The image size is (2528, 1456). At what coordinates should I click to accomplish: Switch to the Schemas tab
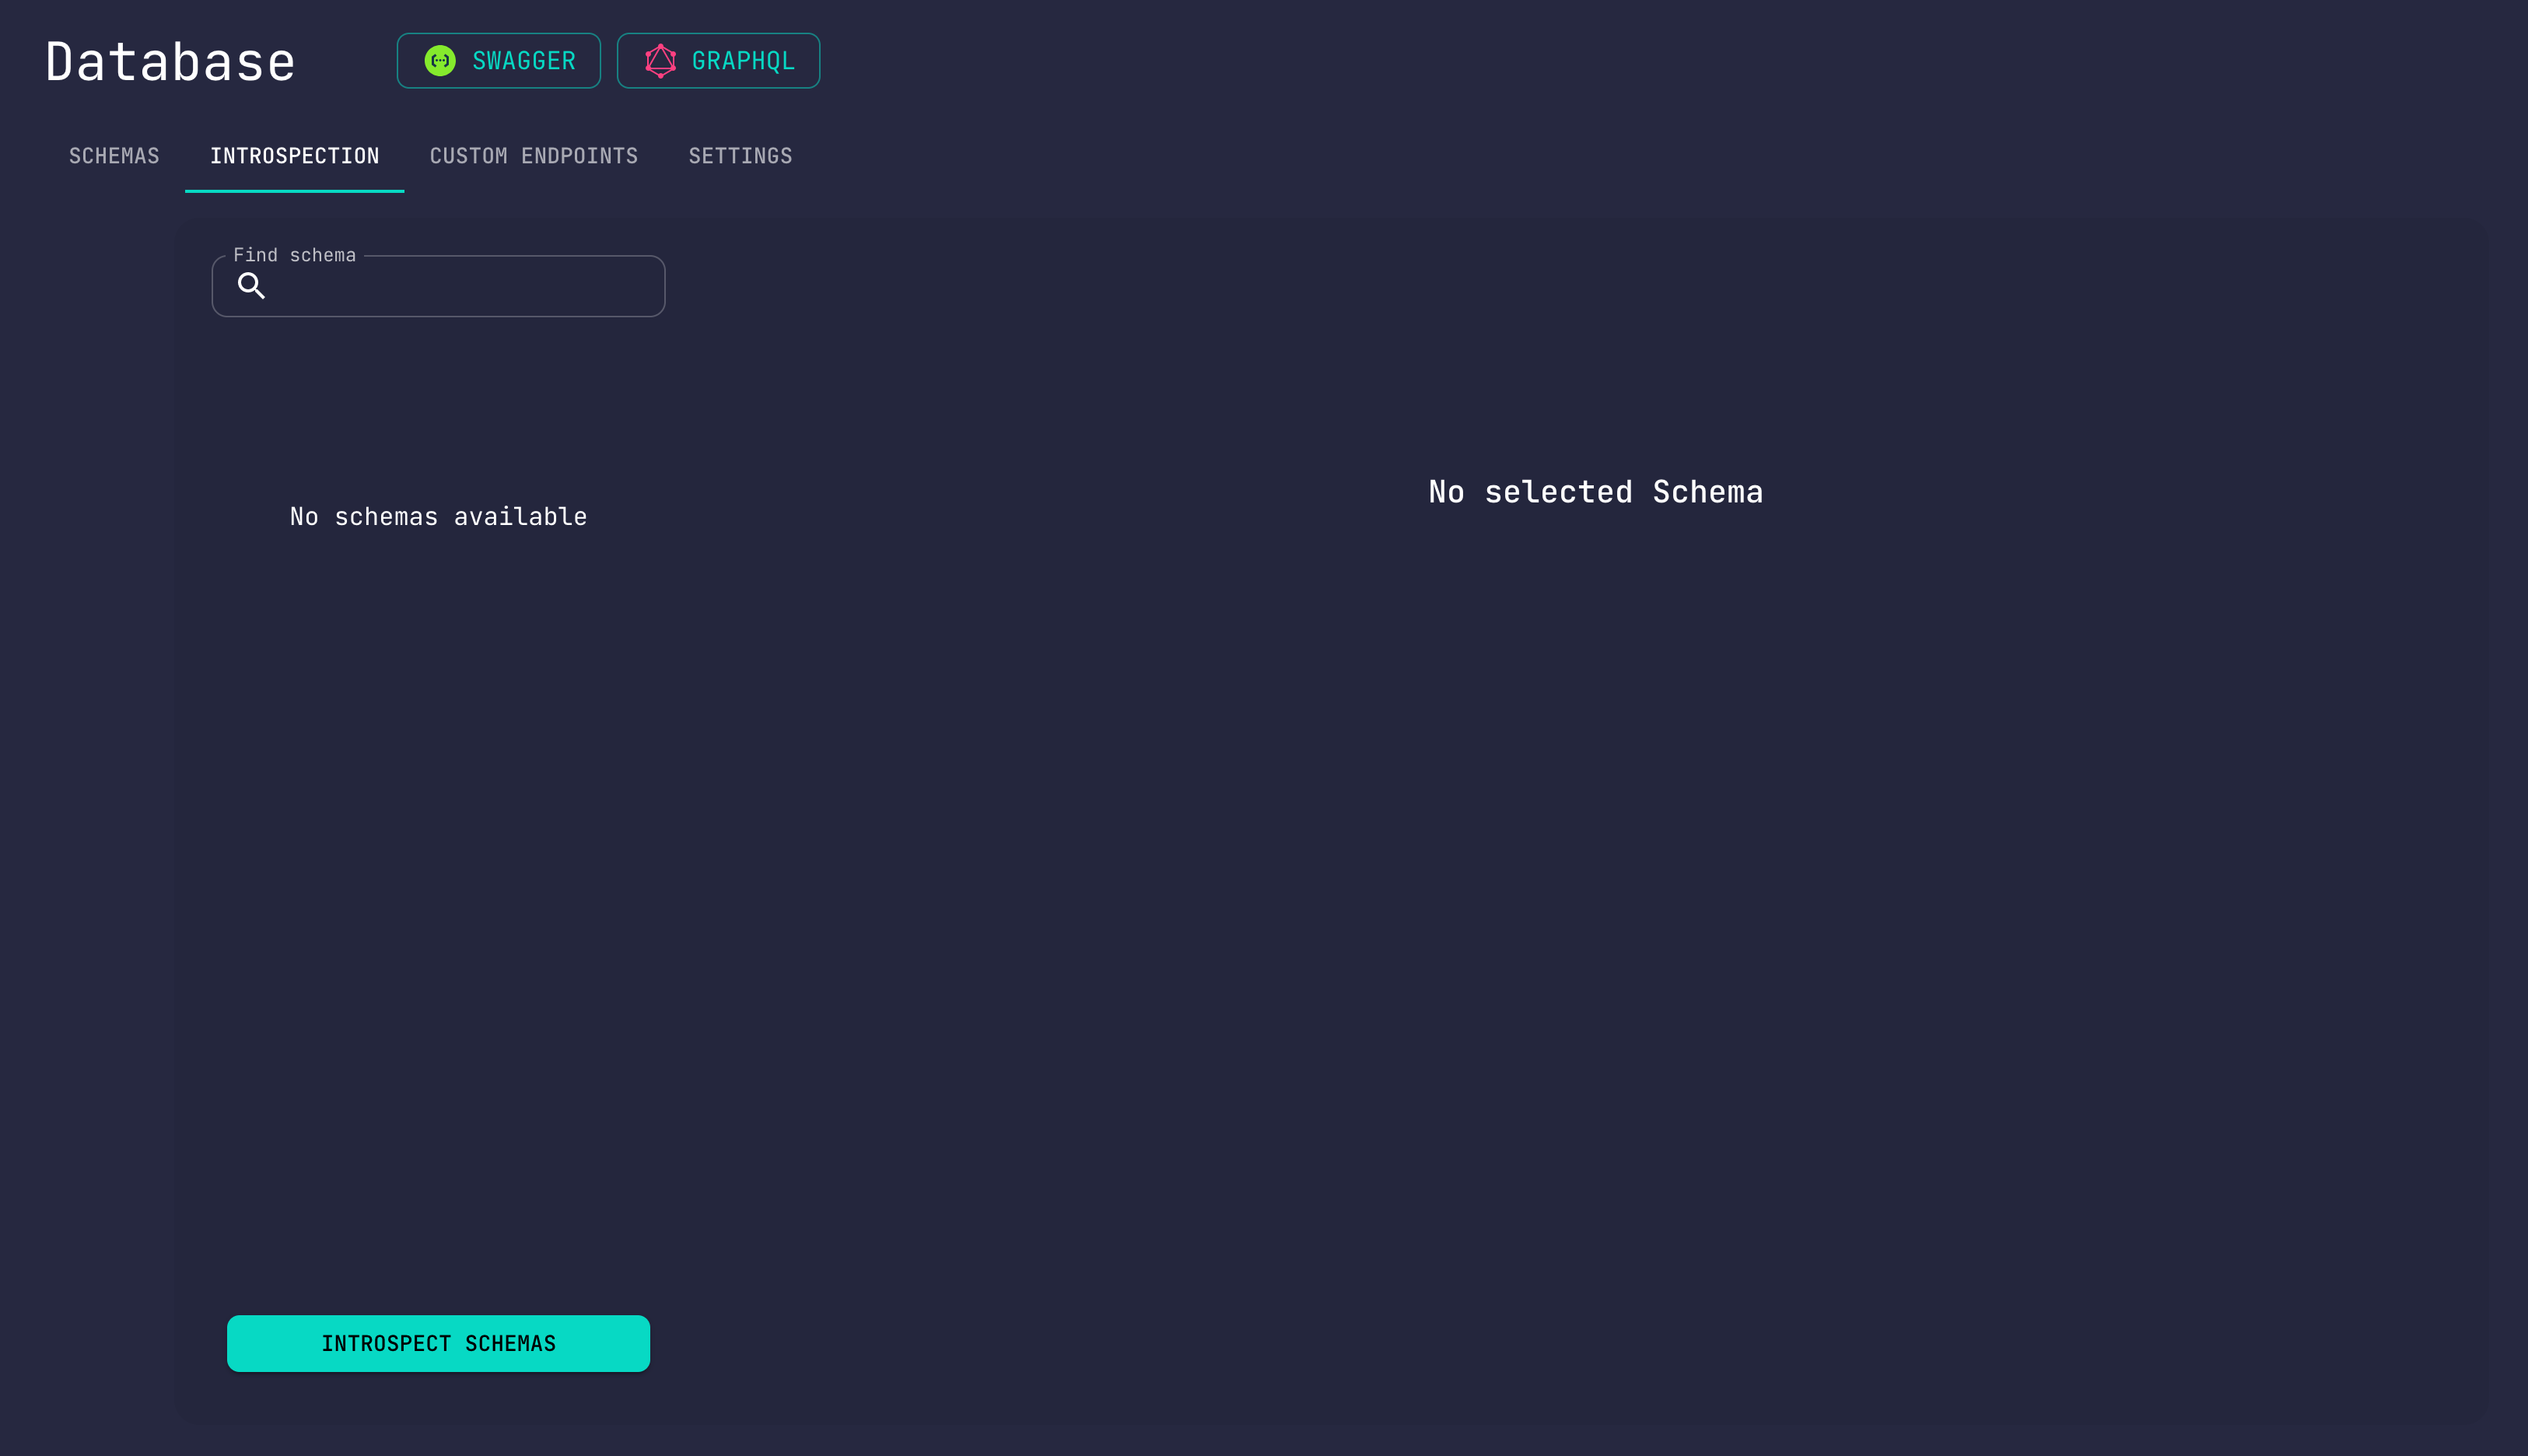pos(114,156)
